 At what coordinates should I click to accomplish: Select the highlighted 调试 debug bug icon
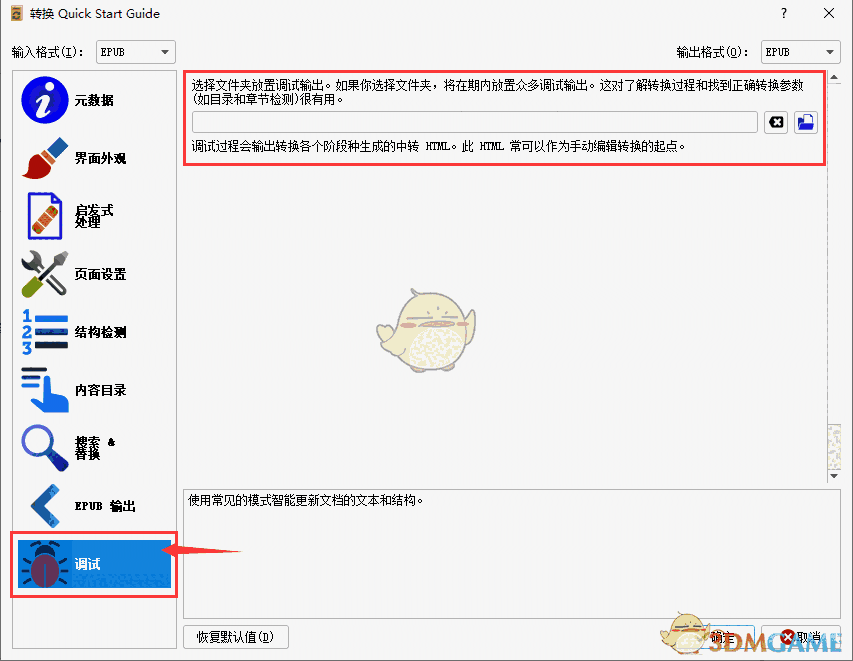43,564
